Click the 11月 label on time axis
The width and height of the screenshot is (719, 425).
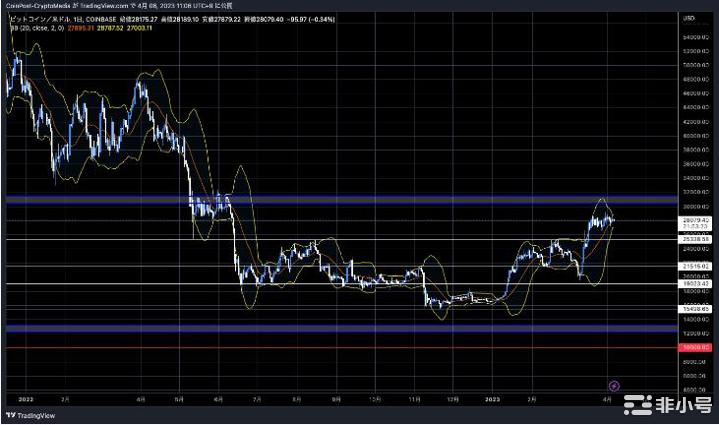[413, 397]
